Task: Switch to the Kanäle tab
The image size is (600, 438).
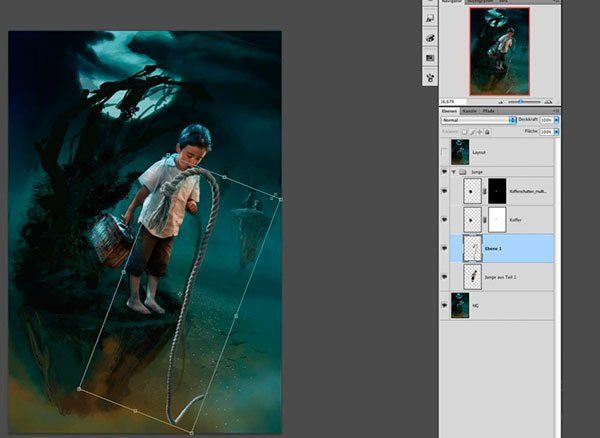Action: pyautogui.click(x=469, y=111)
